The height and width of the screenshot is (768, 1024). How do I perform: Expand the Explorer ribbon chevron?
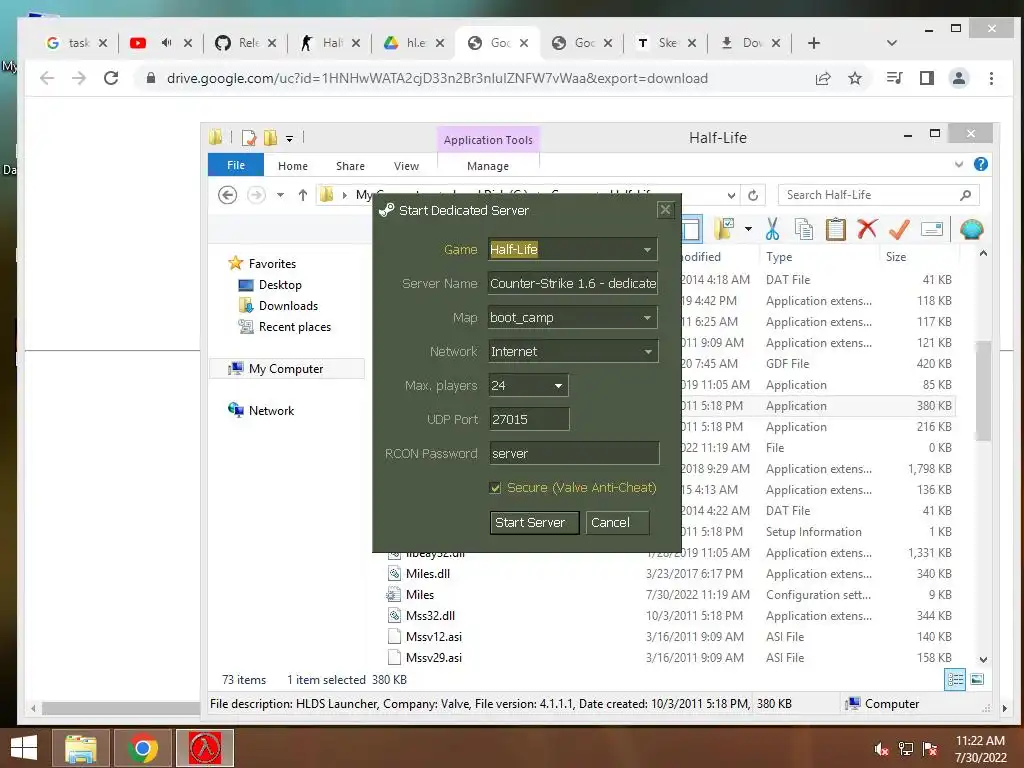(x=959, y=165)
